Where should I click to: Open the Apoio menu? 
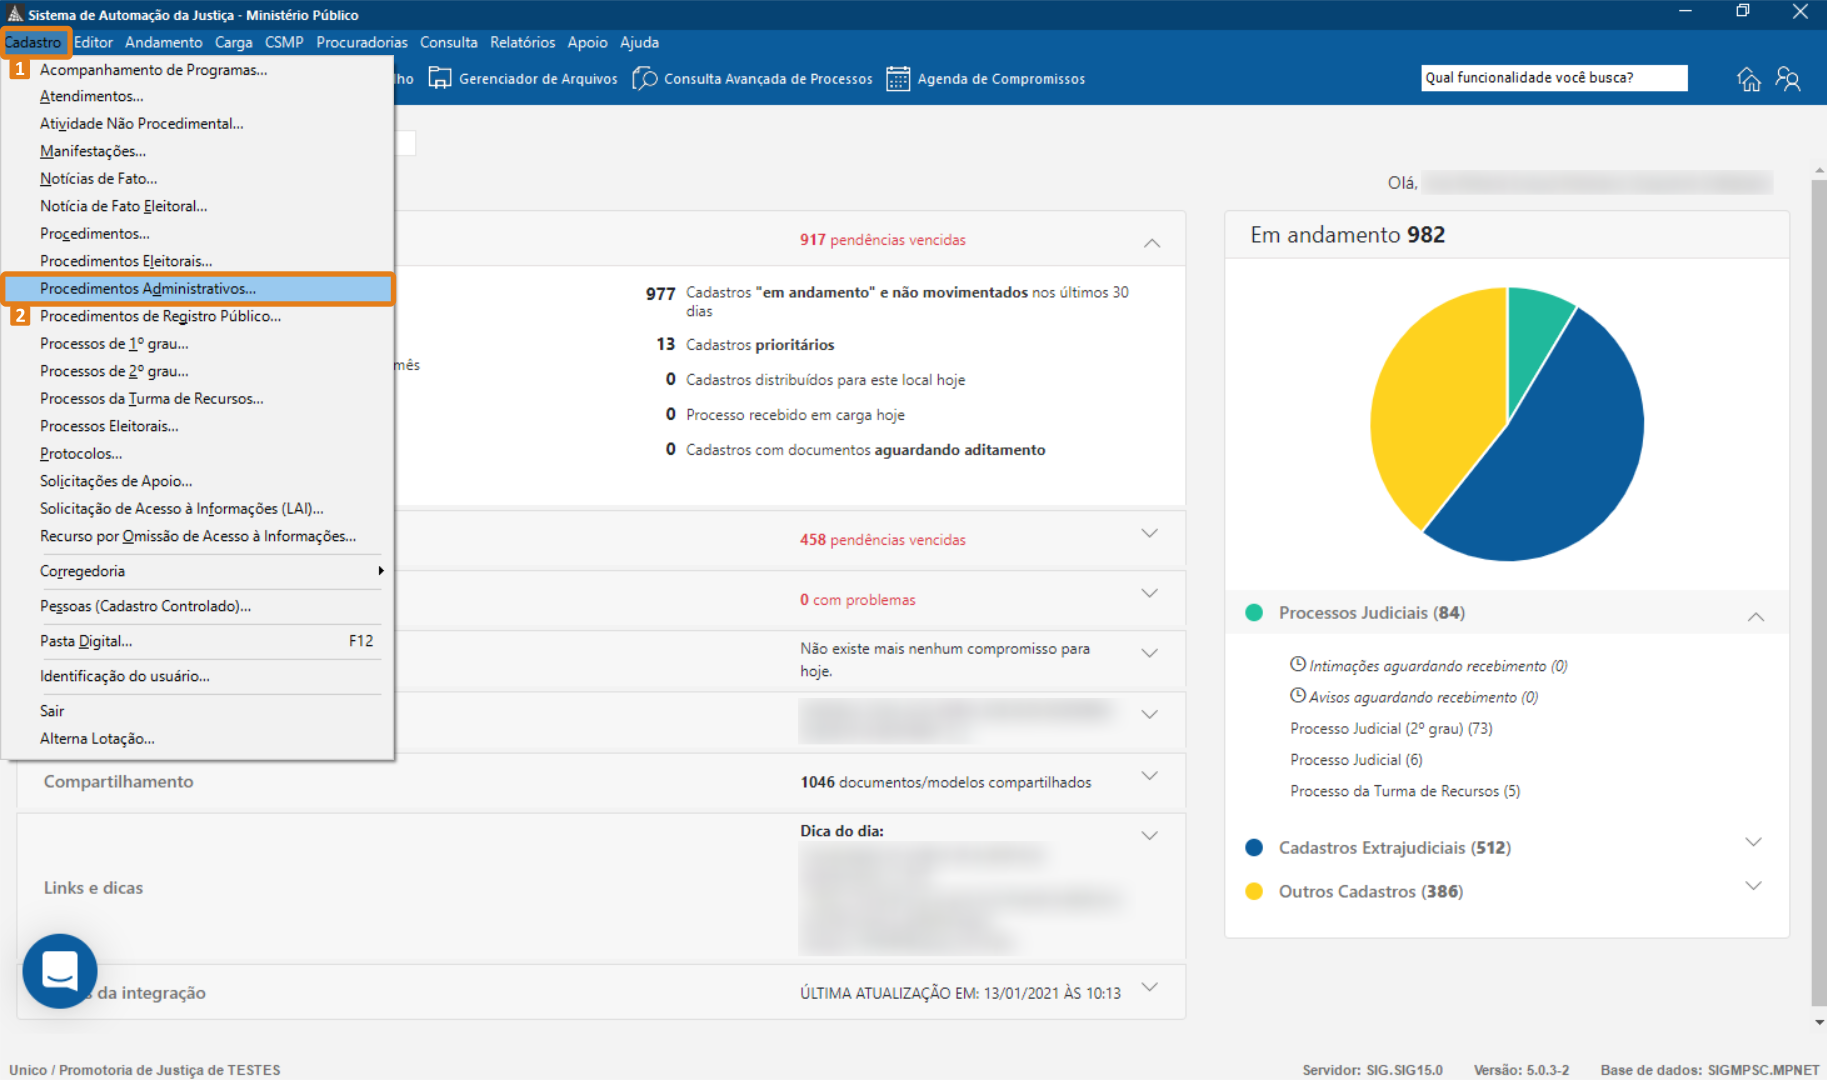(587, 42)
